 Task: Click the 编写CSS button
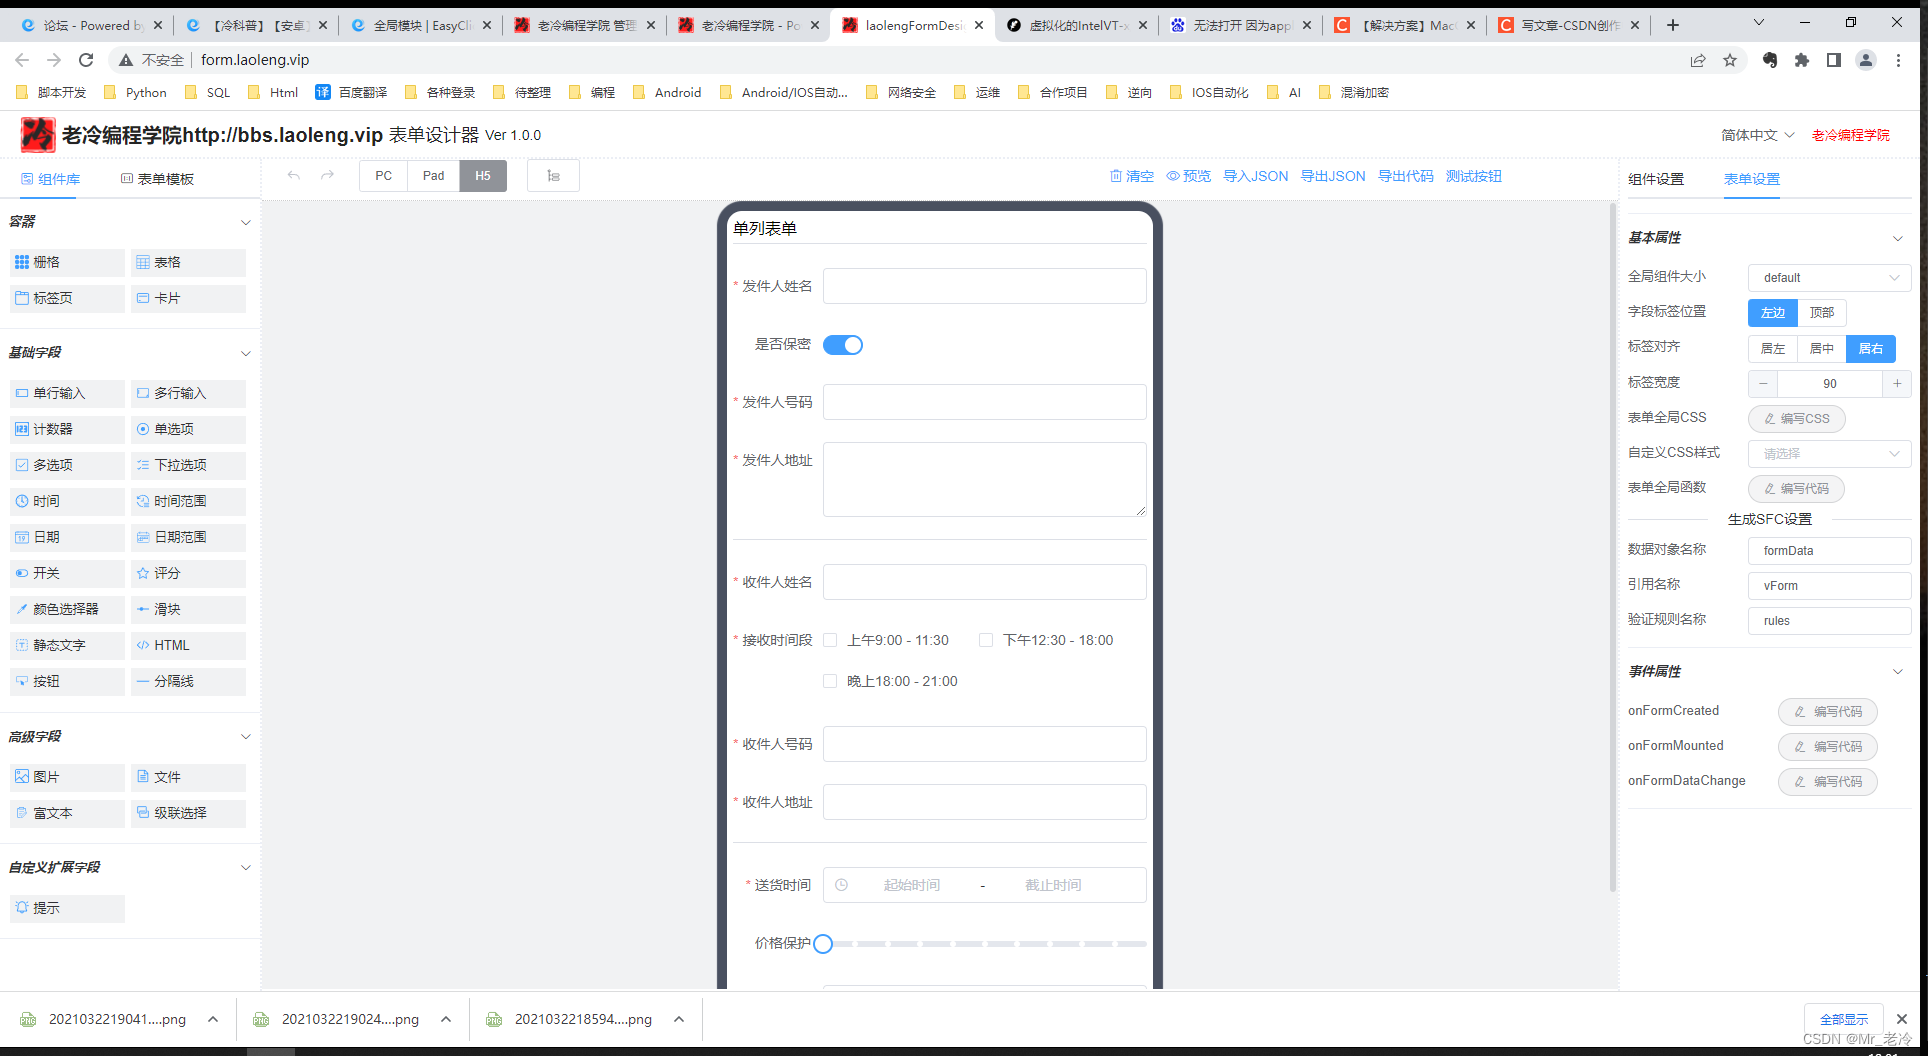pyautogui.click(x=1796, y=418)
